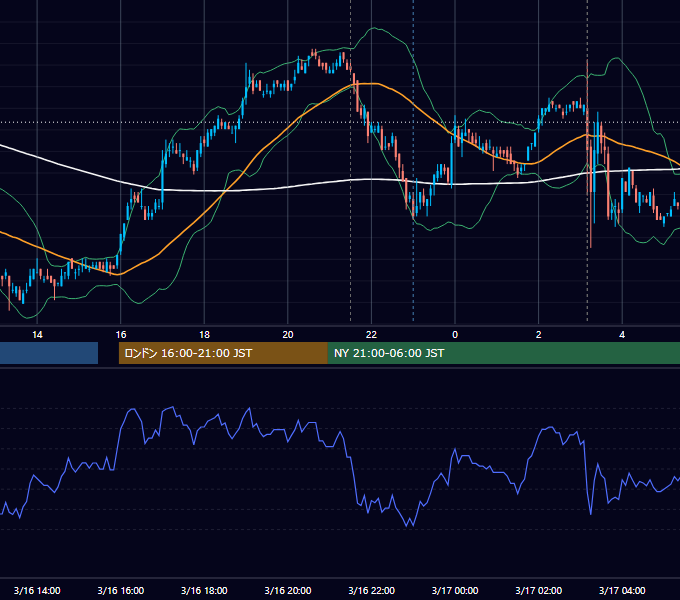This screenshot has height=600, width=680.
Task: Click the ロンドン 16:00-21:00 JST session bar
Action: pyautogui.click(x=223, y=353)
